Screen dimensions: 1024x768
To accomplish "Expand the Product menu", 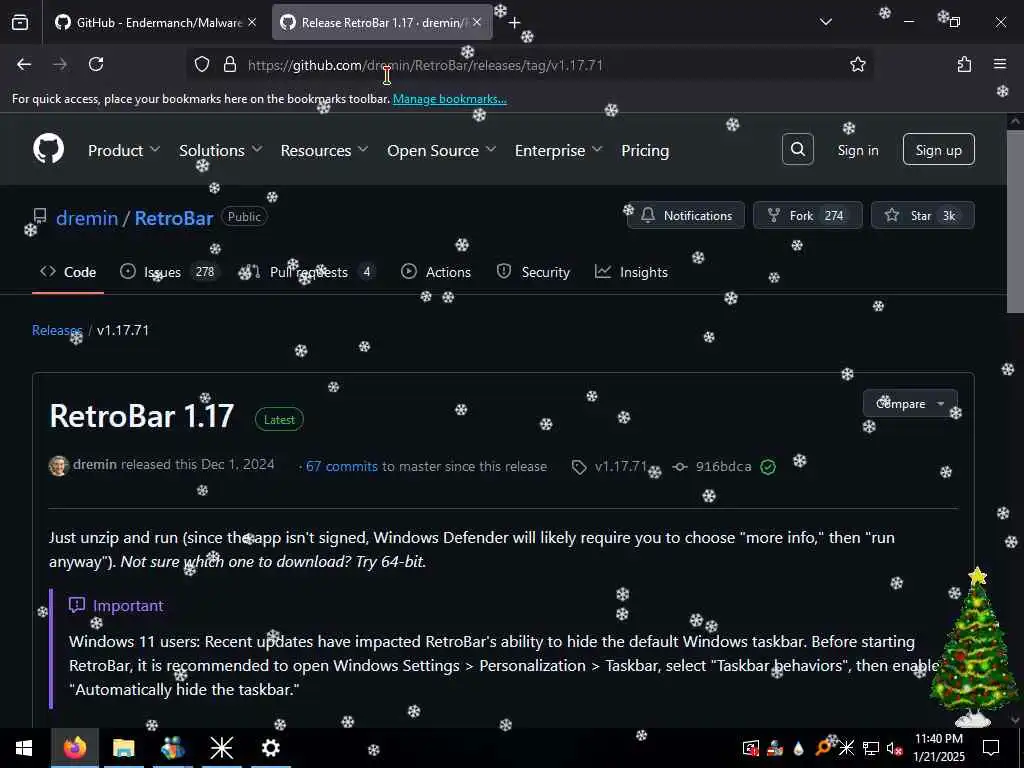I will pyautogui.click(x=124, y=150).
